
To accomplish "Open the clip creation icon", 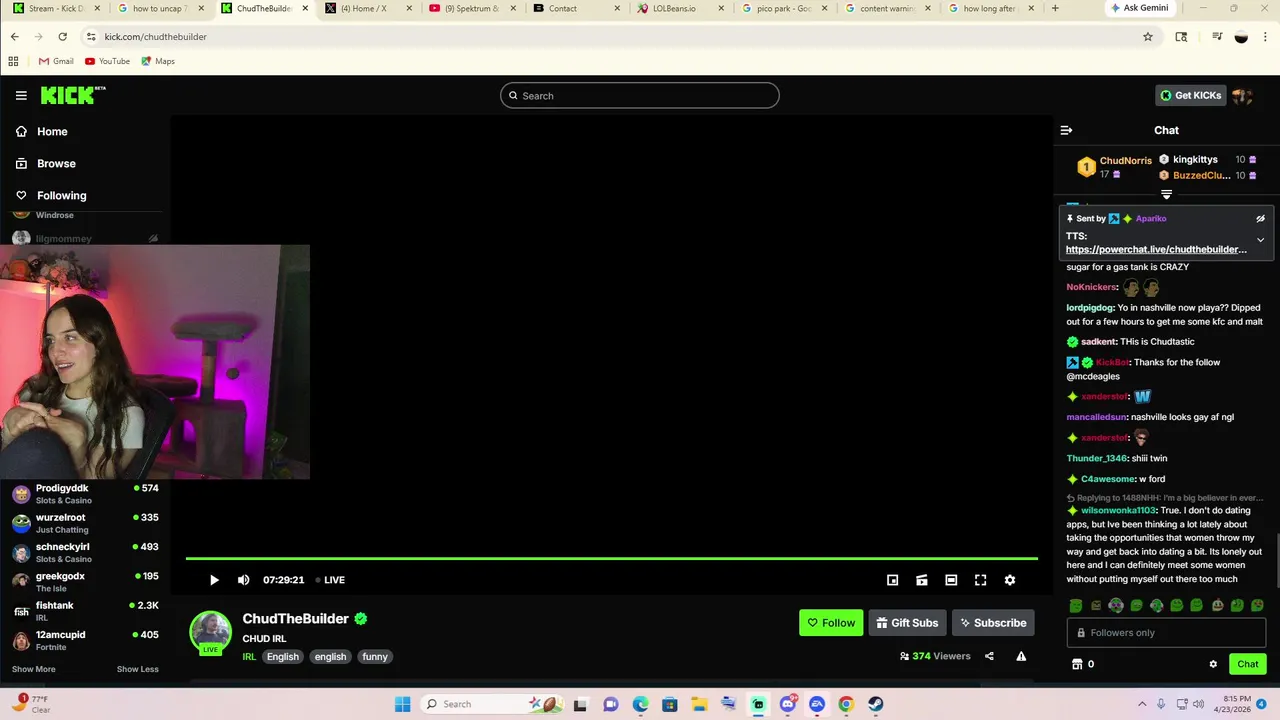I will (x=922, y=580).
